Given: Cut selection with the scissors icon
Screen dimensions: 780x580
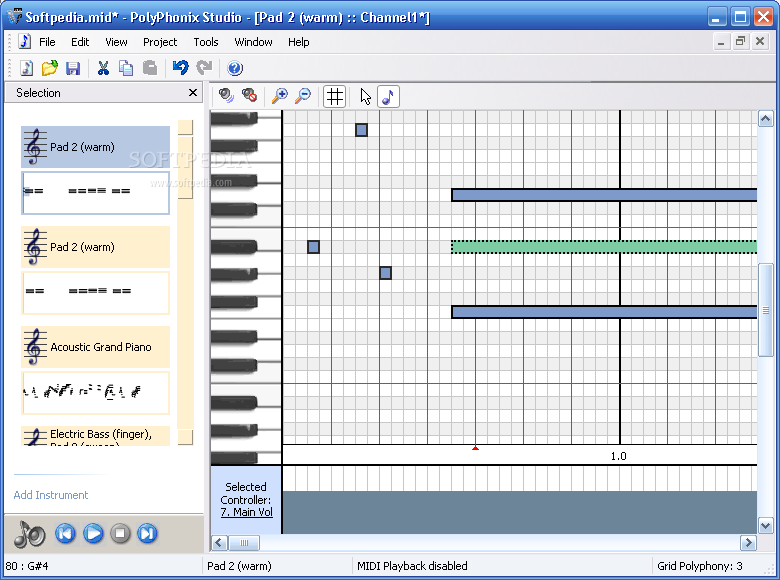Looking at the screenshot, I should 103,68.
